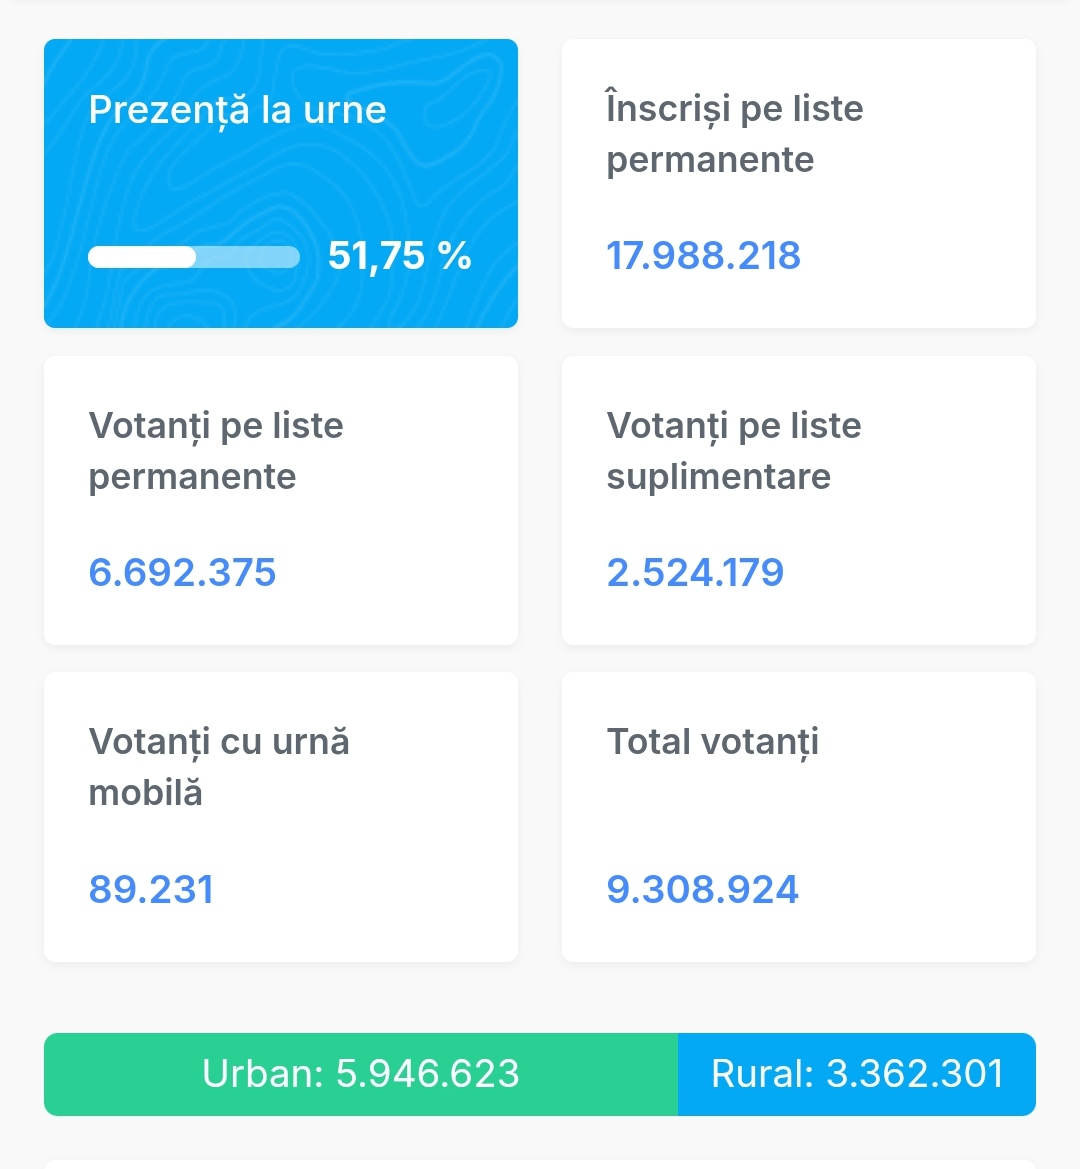Click the filled white part of turnout progress bar

[x=141, y=257]
